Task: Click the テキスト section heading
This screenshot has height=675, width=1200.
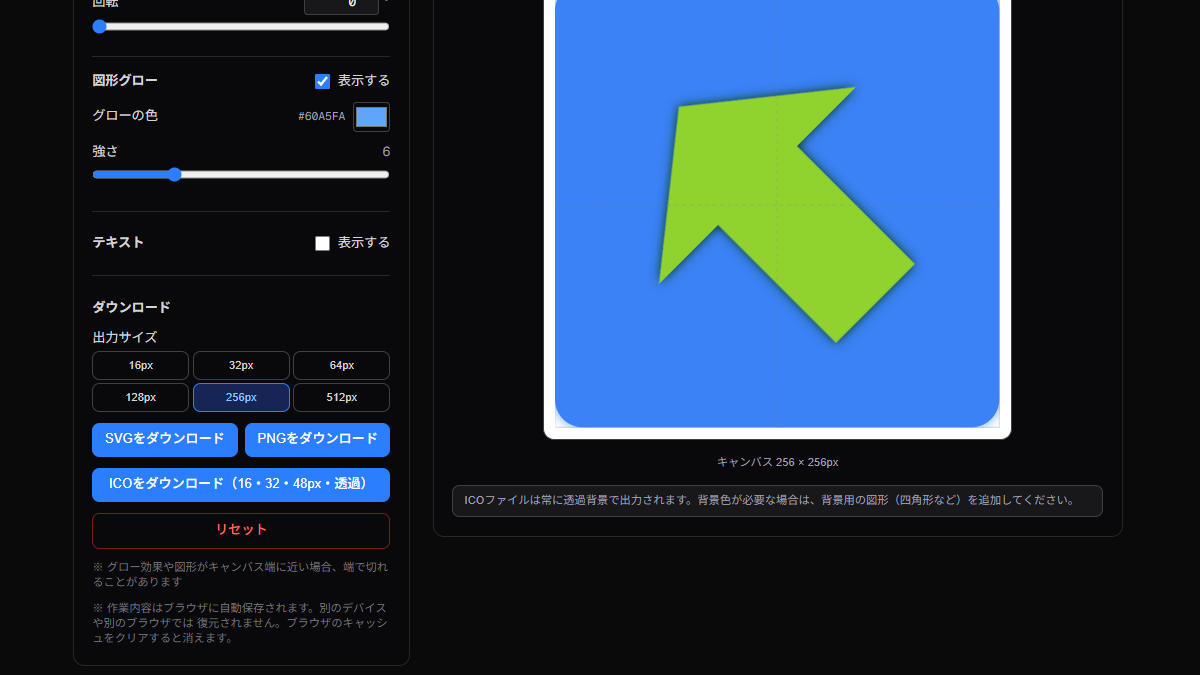Action: pos(118,243)
